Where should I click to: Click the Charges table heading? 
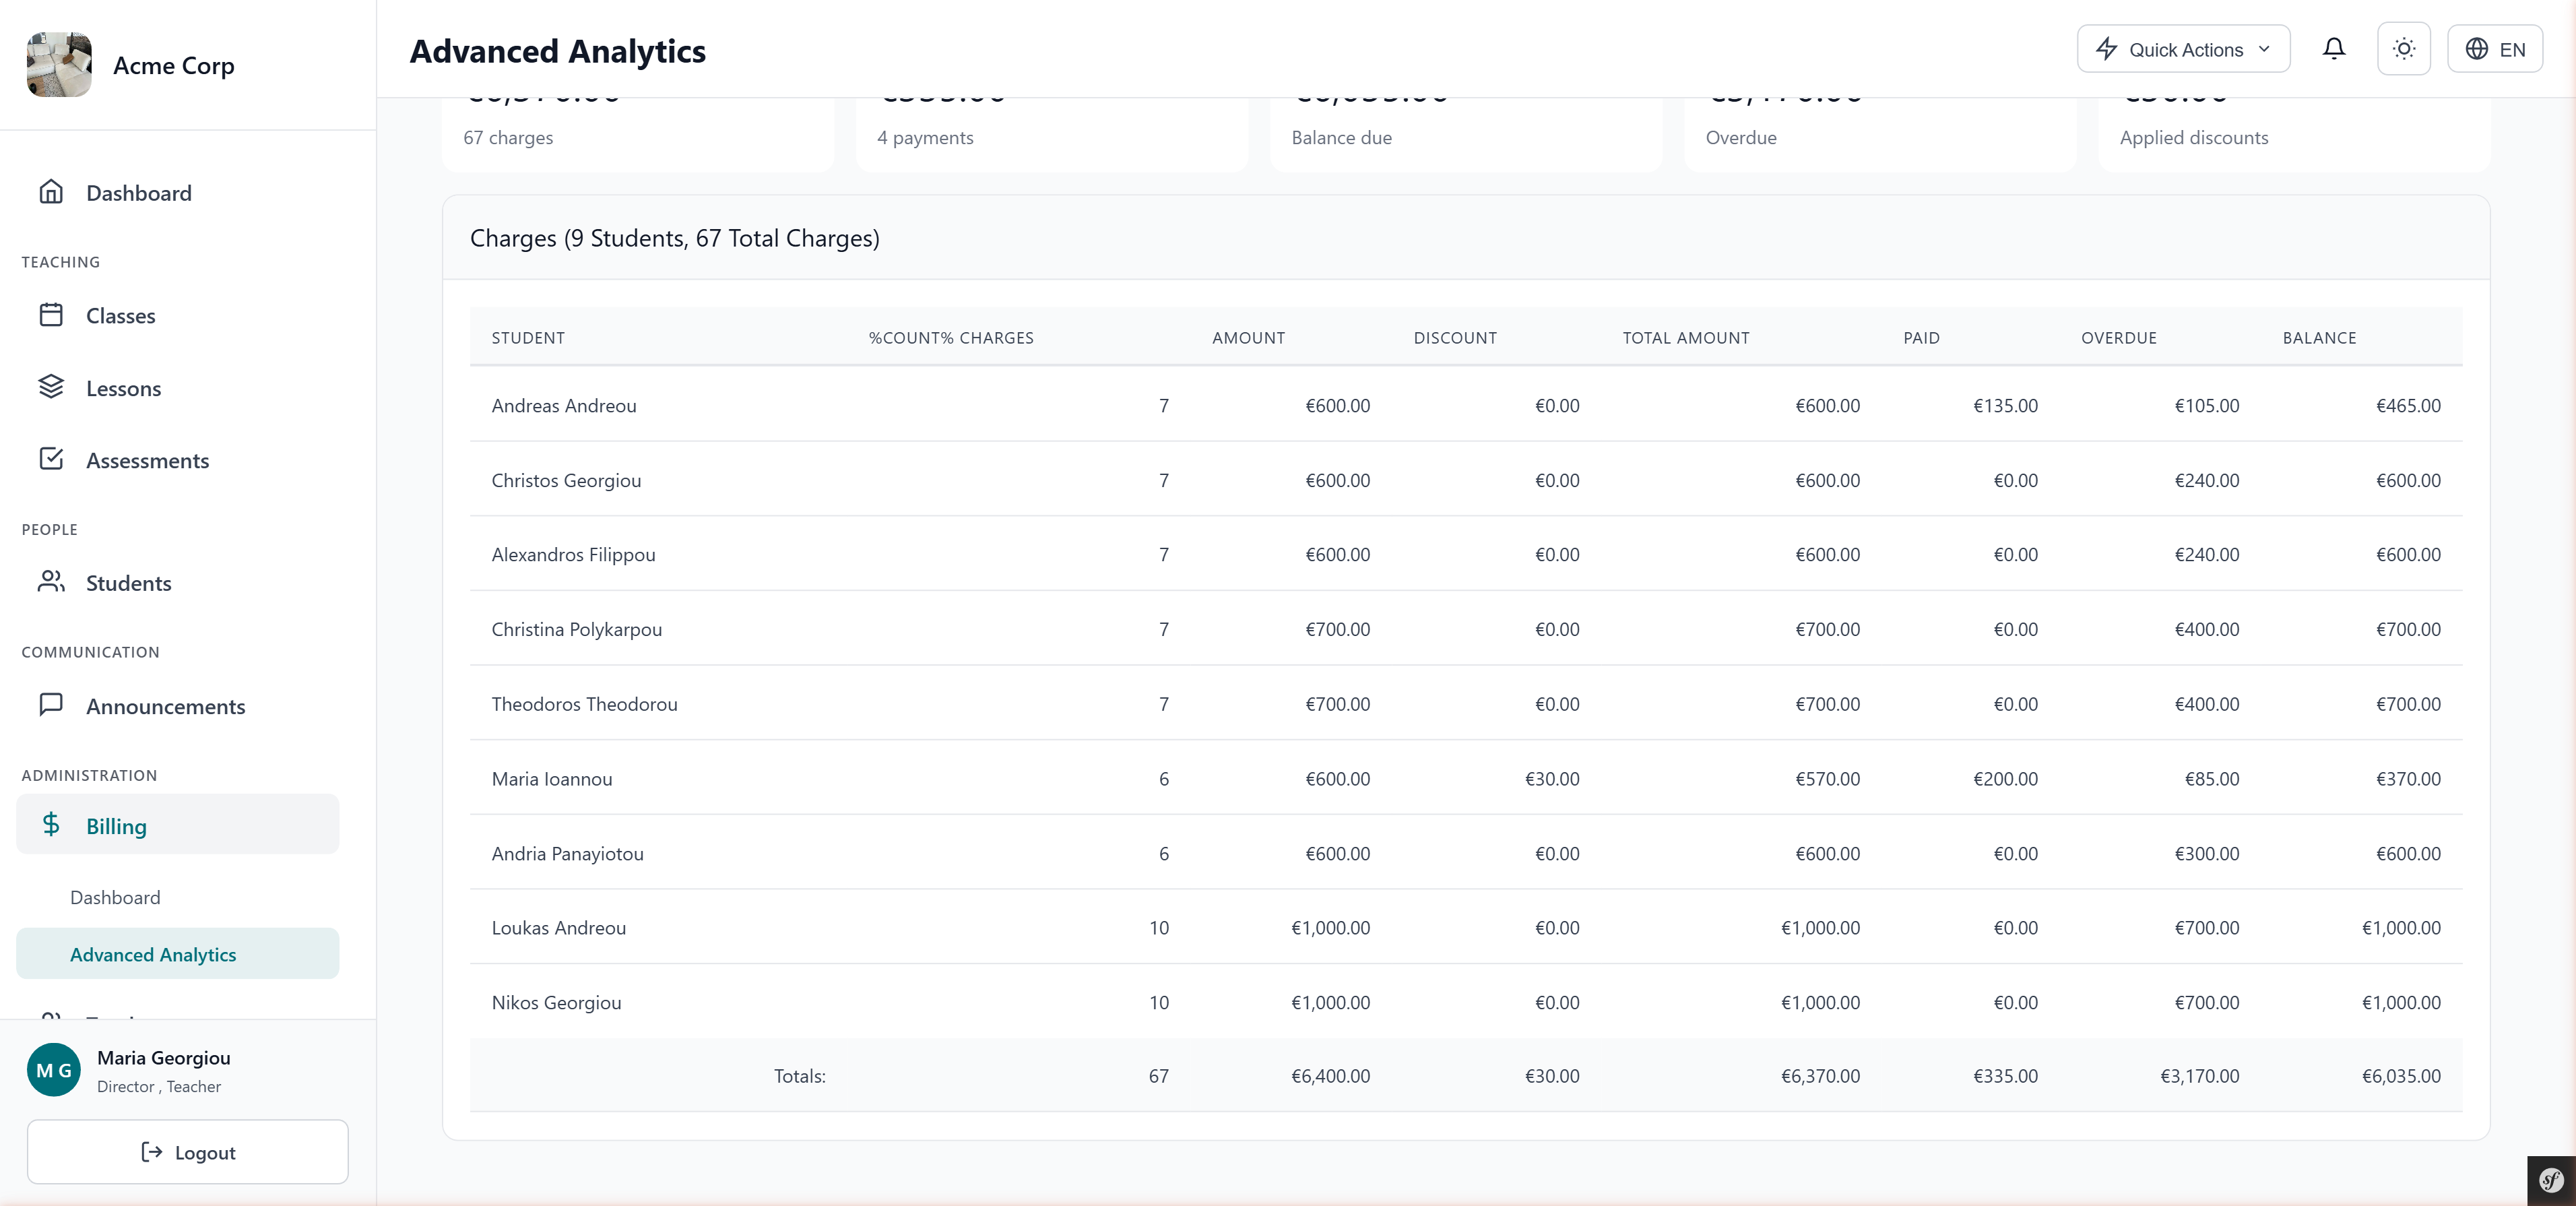click(675, 238)
